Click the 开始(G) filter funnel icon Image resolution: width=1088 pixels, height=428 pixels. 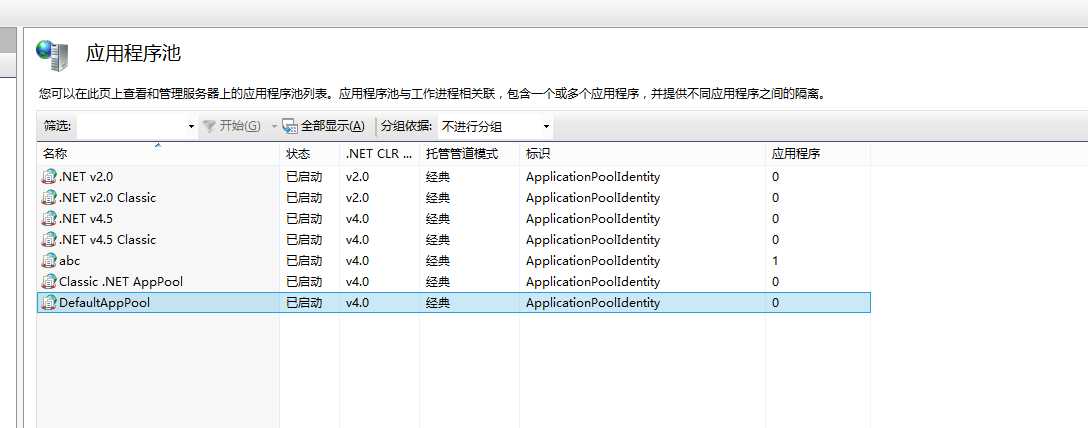[209, 126]
